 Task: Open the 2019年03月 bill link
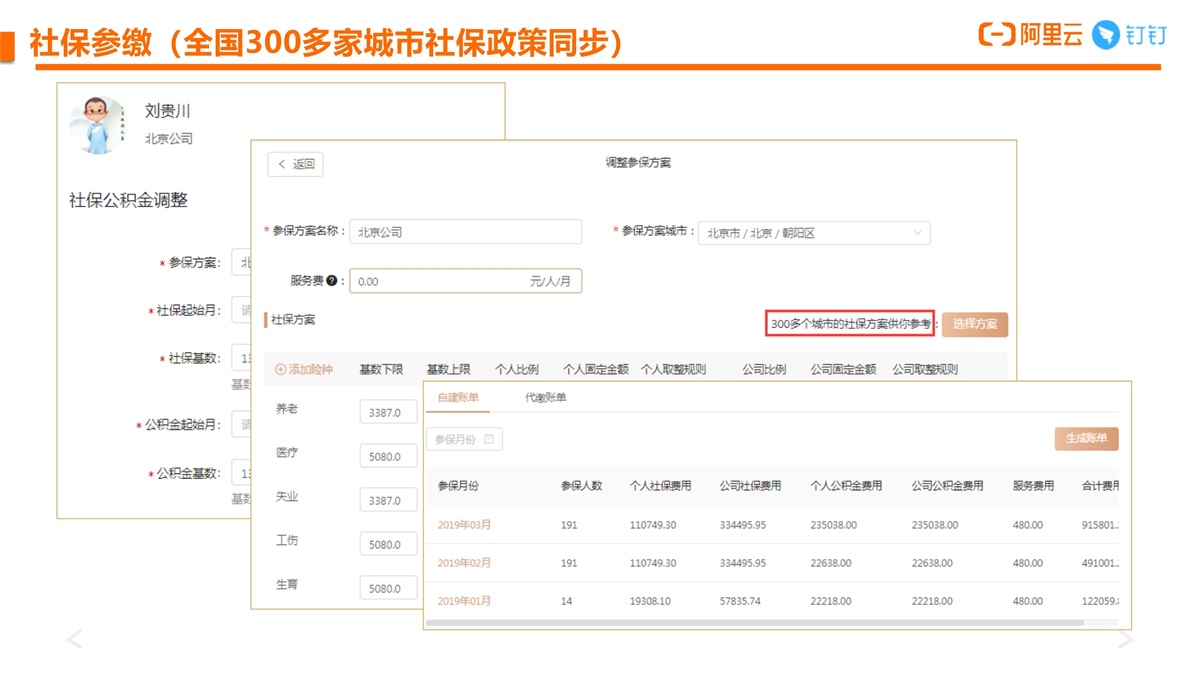click(x=464, y=525)
